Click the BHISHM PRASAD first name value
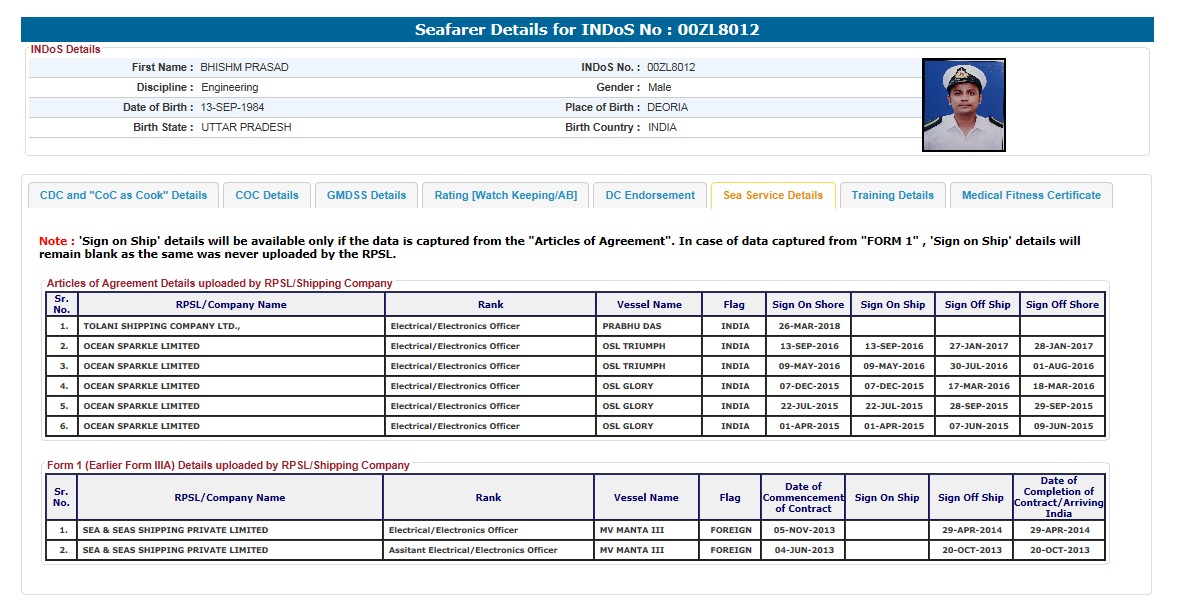 click(244, 67)
